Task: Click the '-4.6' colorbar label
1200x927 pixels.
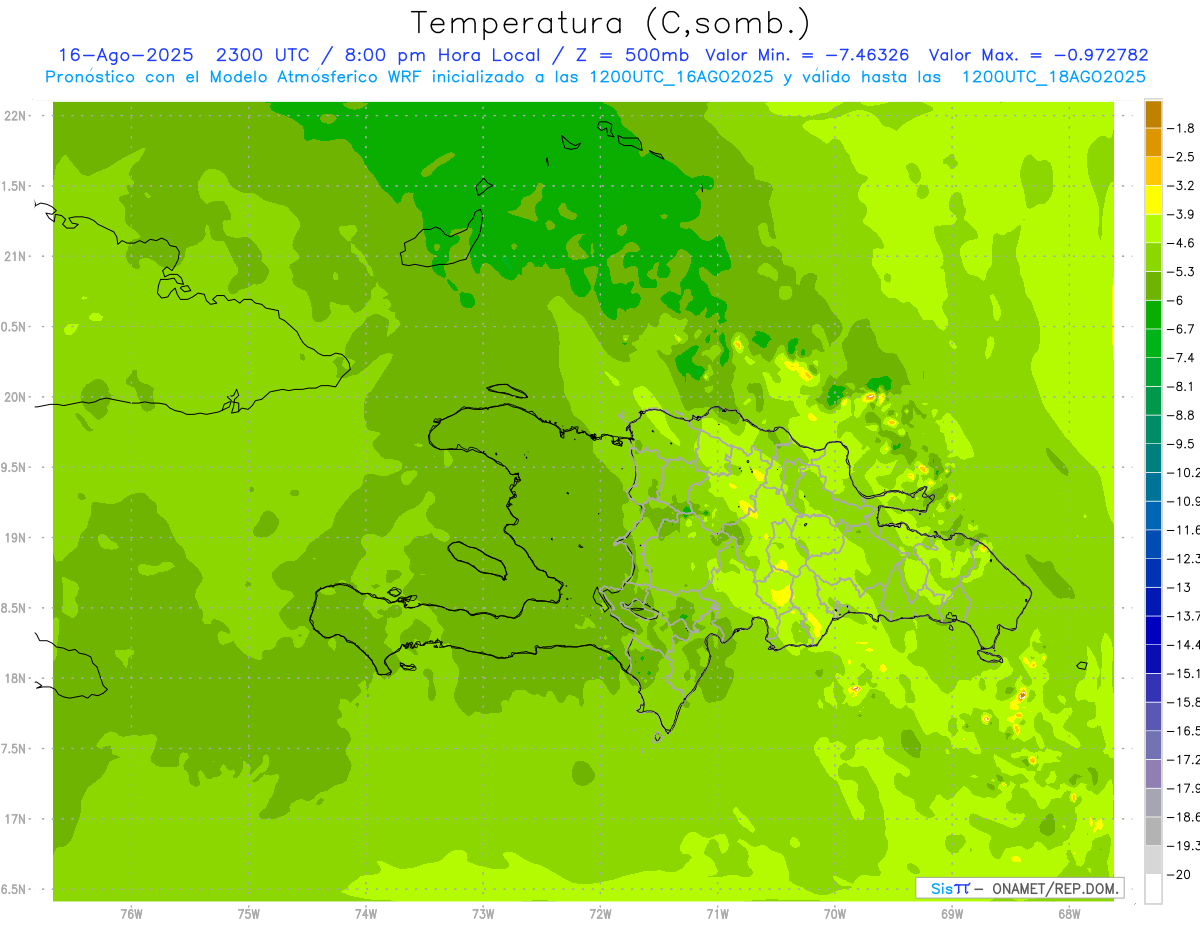Action: click(x=1181, y=243)
